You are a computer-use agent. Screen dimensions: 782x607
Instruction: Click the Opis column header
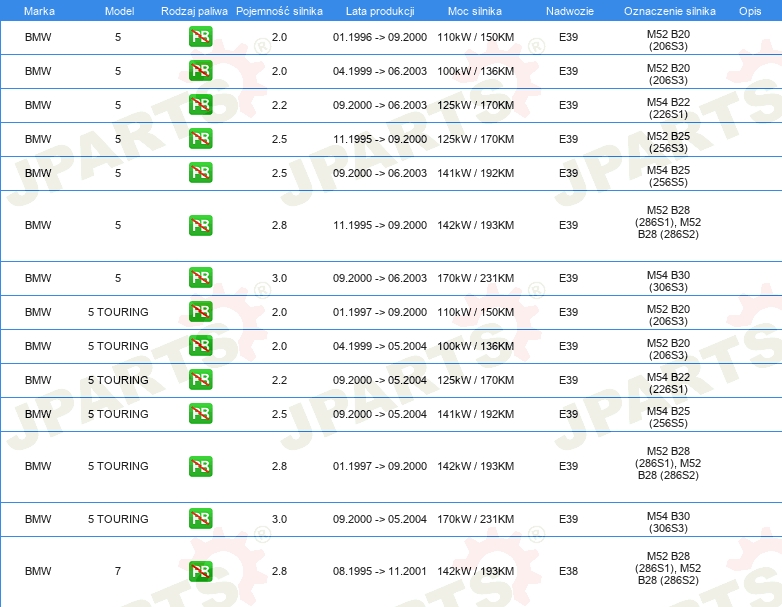tap(750, 11)
